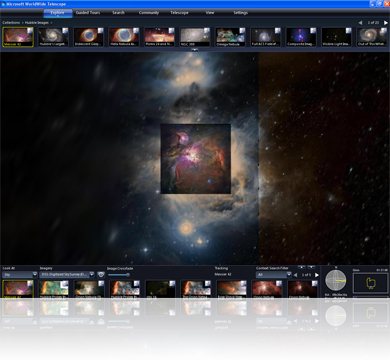Screen dimensions: 390x360
Task: Go to previous page of Hubble Images collection
Action: pyautogui.click(x=360, y=23)
